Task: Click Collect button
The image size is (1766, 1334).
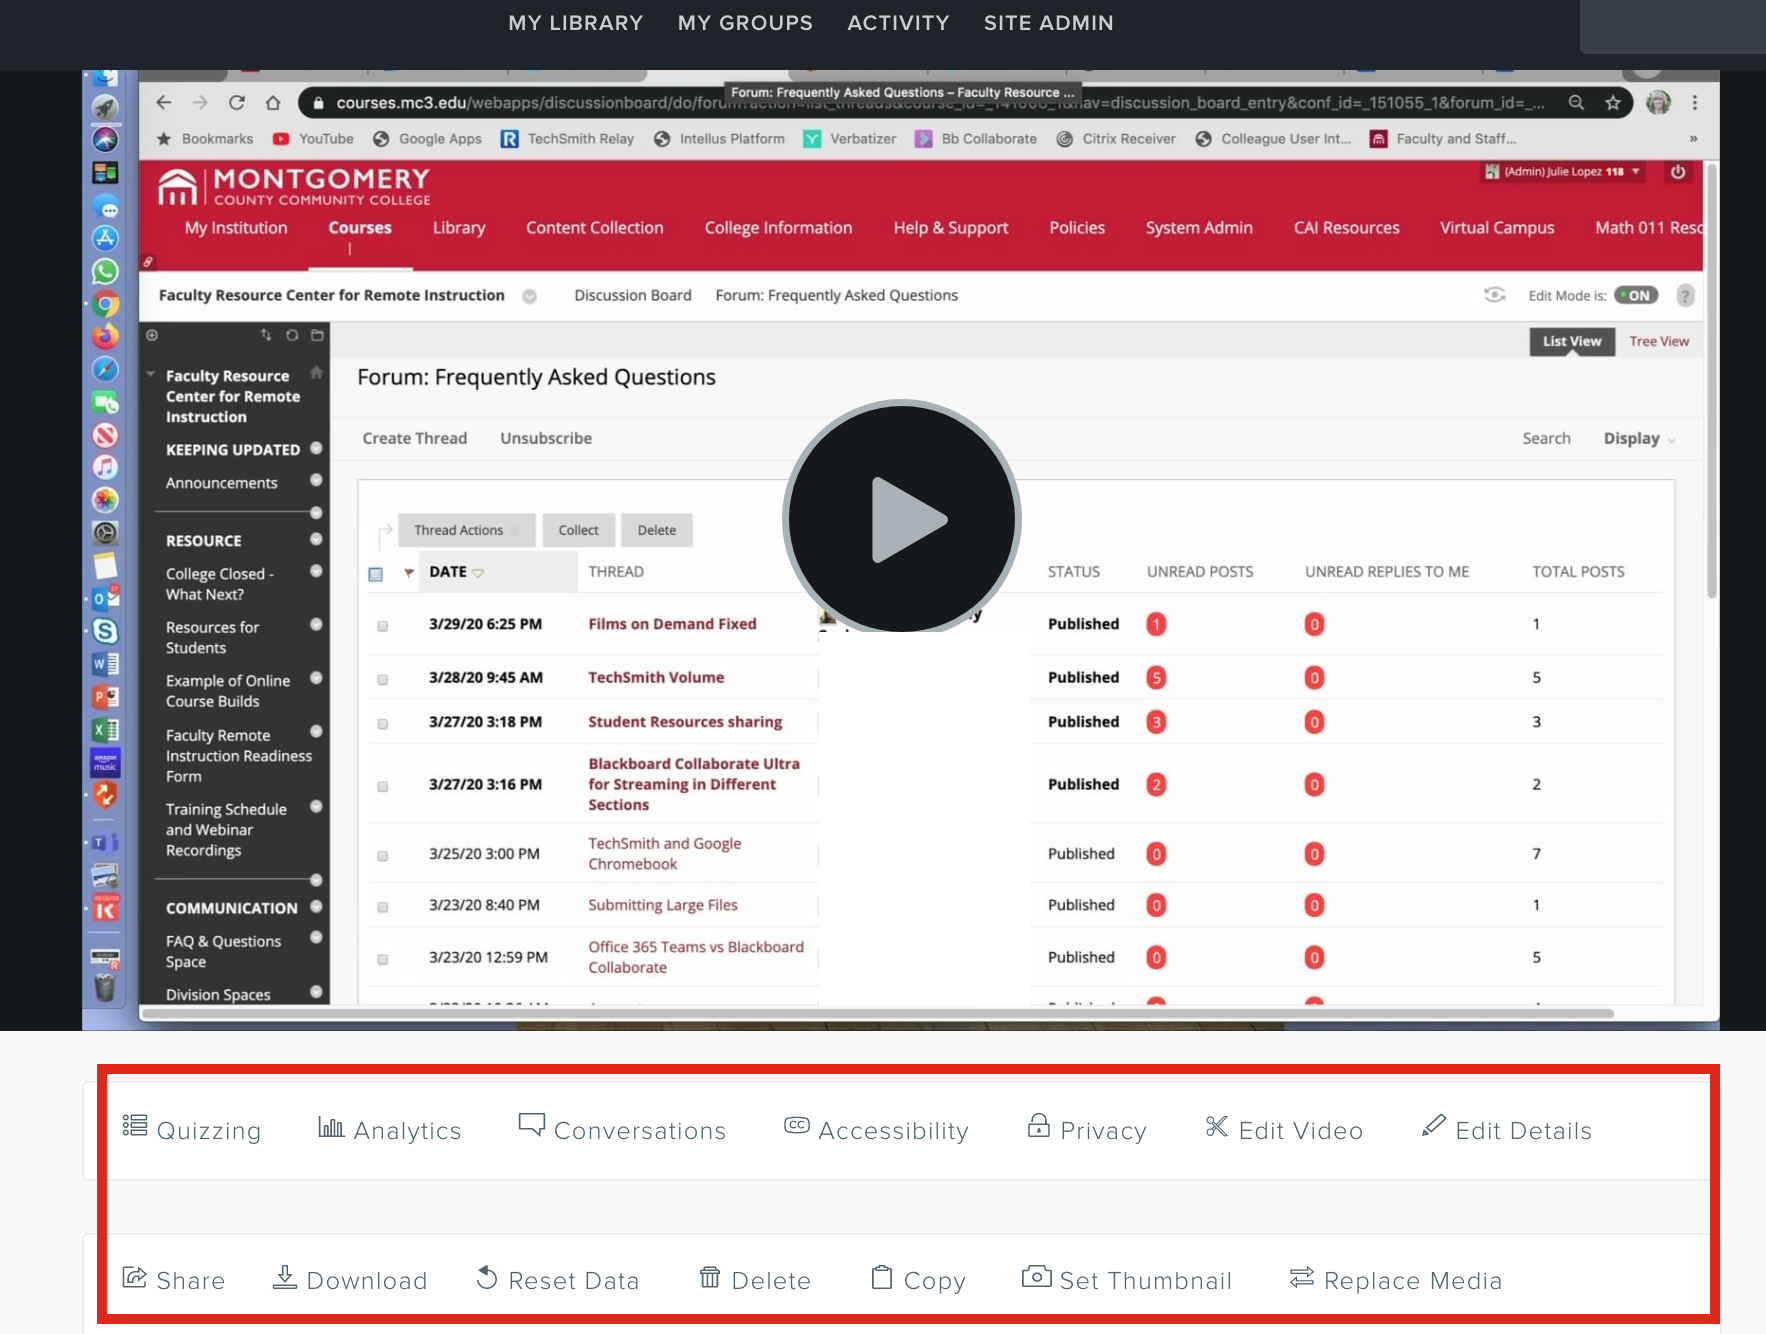Action: [x=578, y=530]
